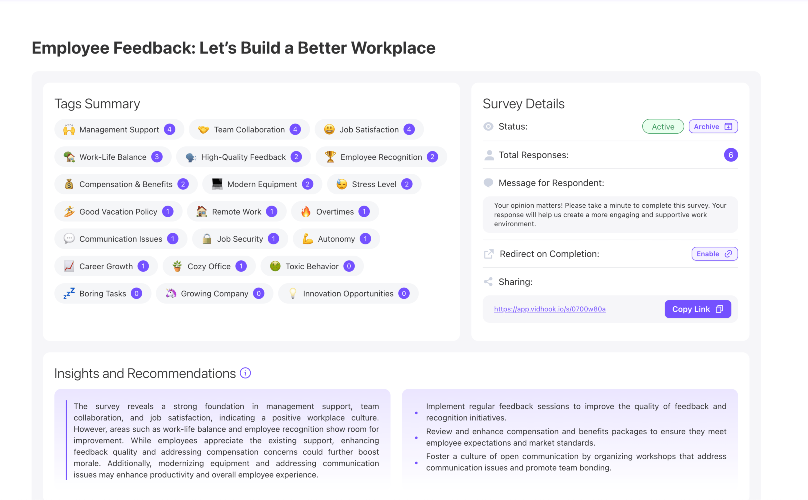This screenshot has width=808, height=500.
Task: Click the Message for Respondent text box
Action: point(610,214)
